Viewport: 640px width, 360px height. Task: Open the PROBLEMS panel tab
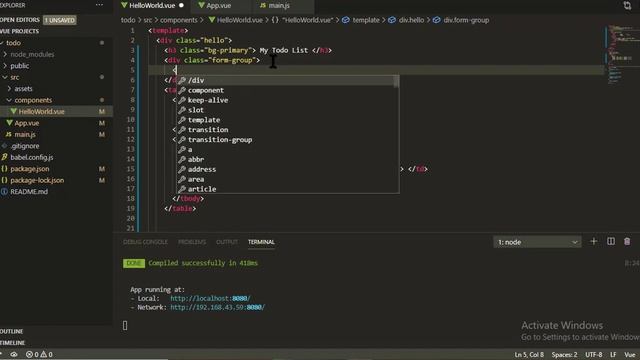[192, 242]
